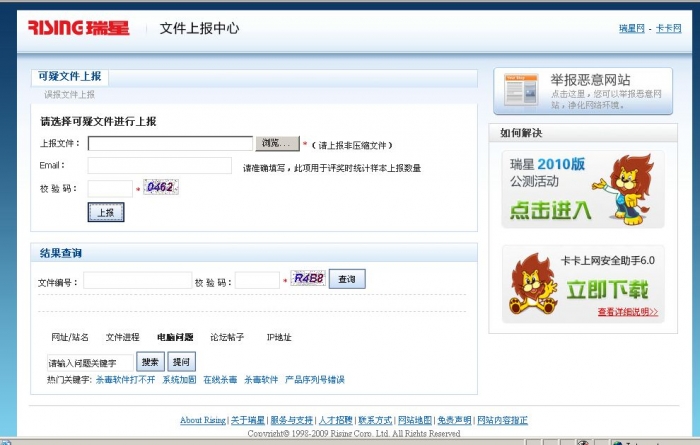Select the 网址/站名 search tab

70,337
